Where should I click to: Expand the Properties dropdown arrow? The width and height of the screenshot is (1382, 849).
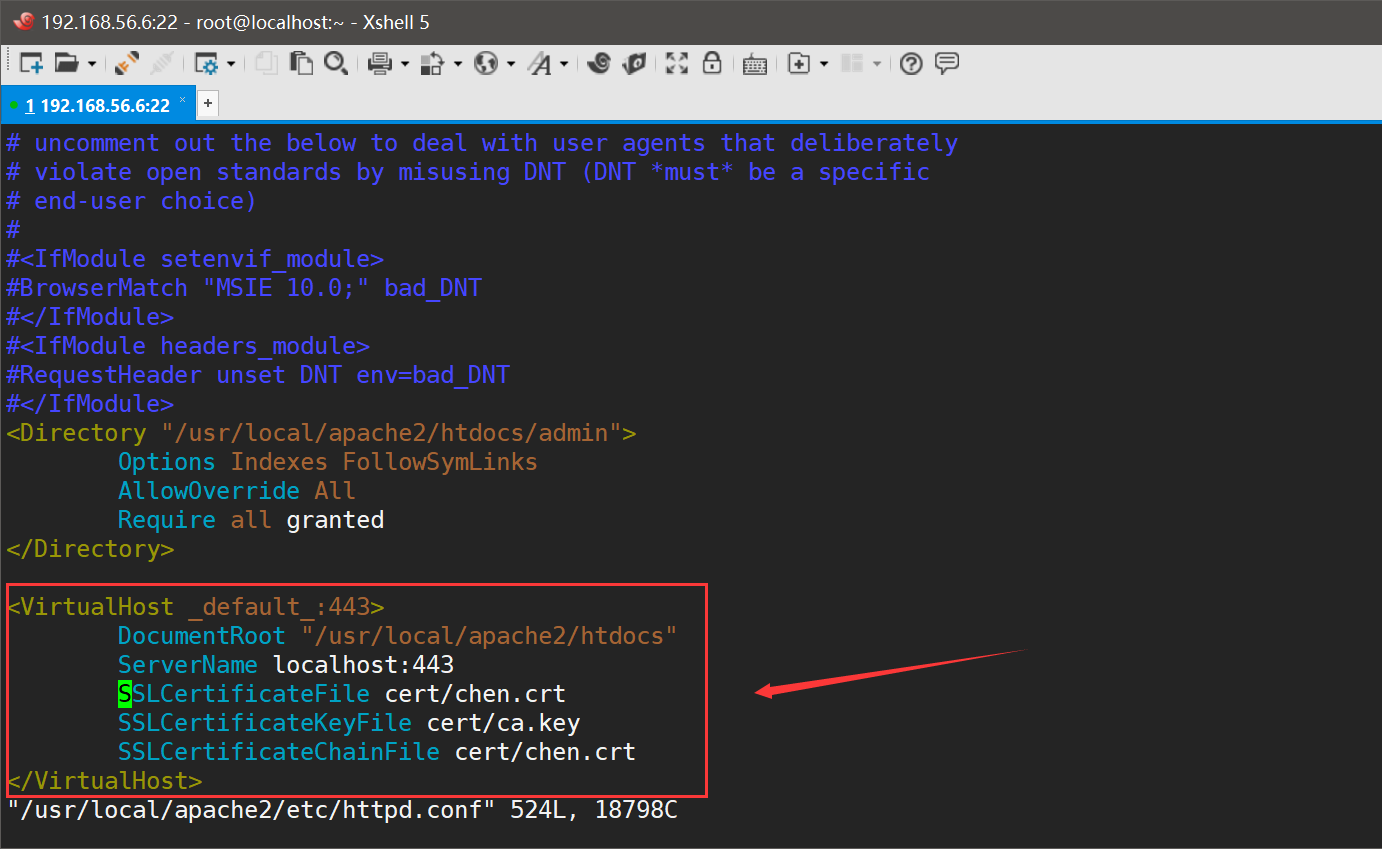pyautogui.click(x=231, y=64)
